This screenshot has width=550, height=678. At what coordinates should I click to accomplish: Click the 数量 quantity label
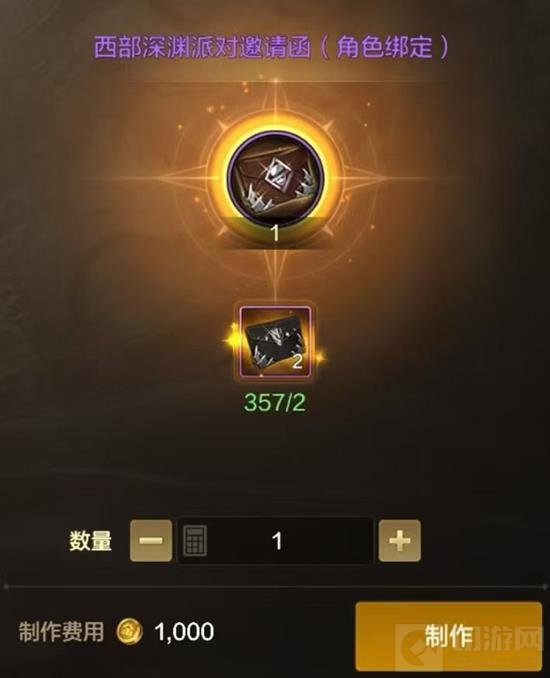point(91,540)
